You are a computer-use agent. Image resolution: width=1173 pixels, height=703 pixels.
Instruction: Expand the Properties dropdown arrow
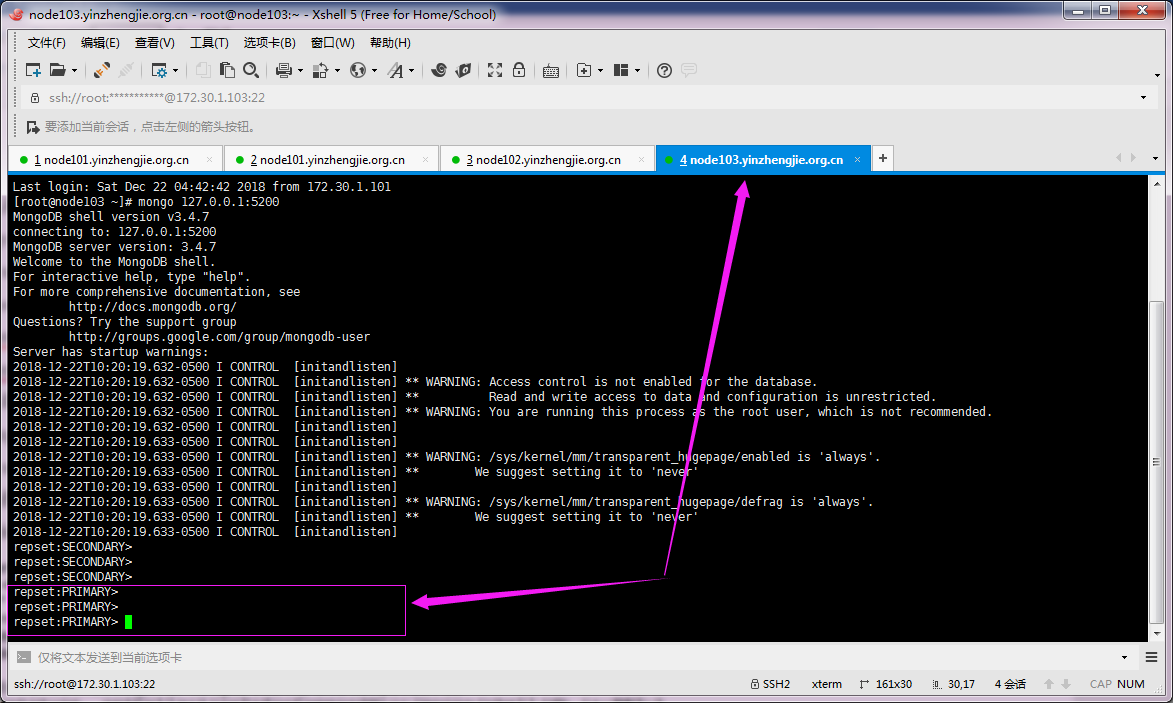point(176,70)
